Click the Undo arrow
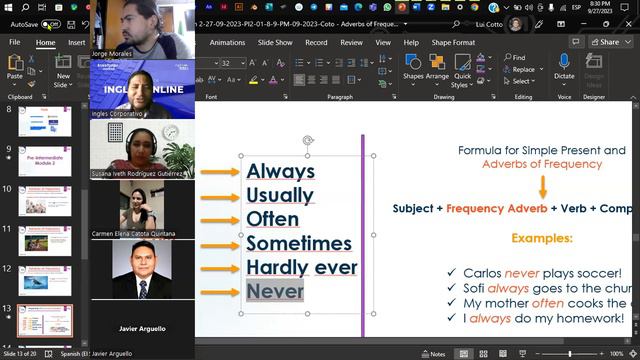Screen dimensions: 640x360 click(x=85, y=24)
